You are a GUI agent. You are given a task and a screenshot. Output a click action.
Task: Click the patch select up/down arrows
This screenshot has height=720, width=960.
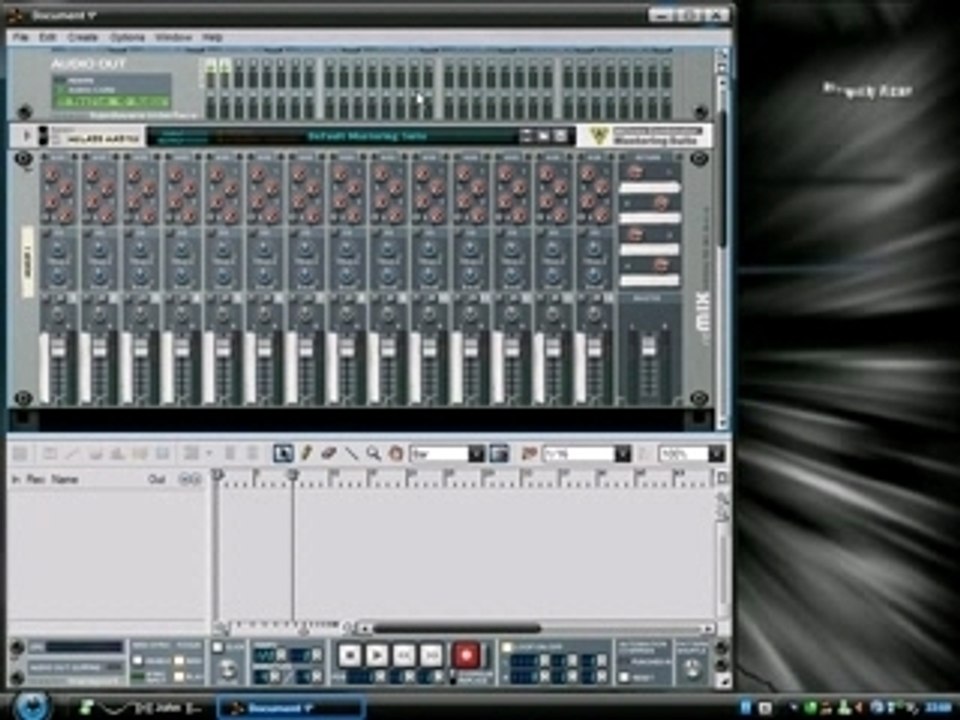[526, 136]
